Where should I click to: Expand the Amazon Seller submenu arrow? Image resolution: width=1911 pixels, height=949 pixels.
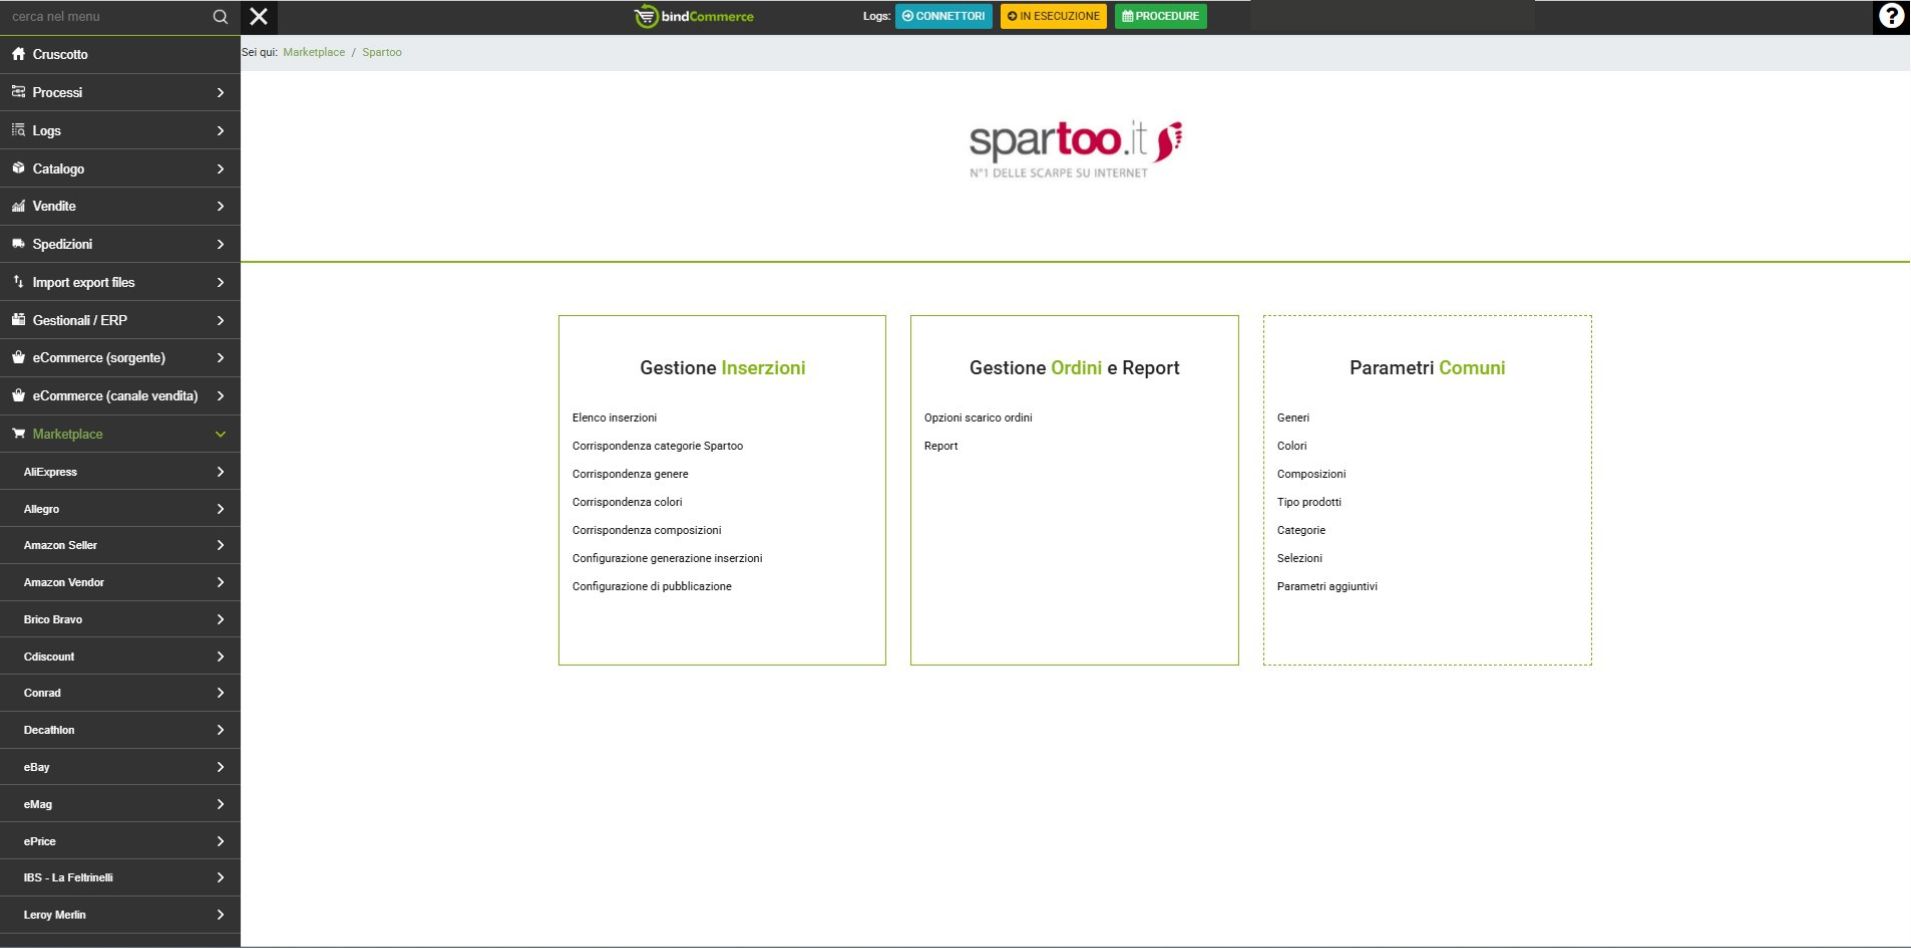coord(220,546)
